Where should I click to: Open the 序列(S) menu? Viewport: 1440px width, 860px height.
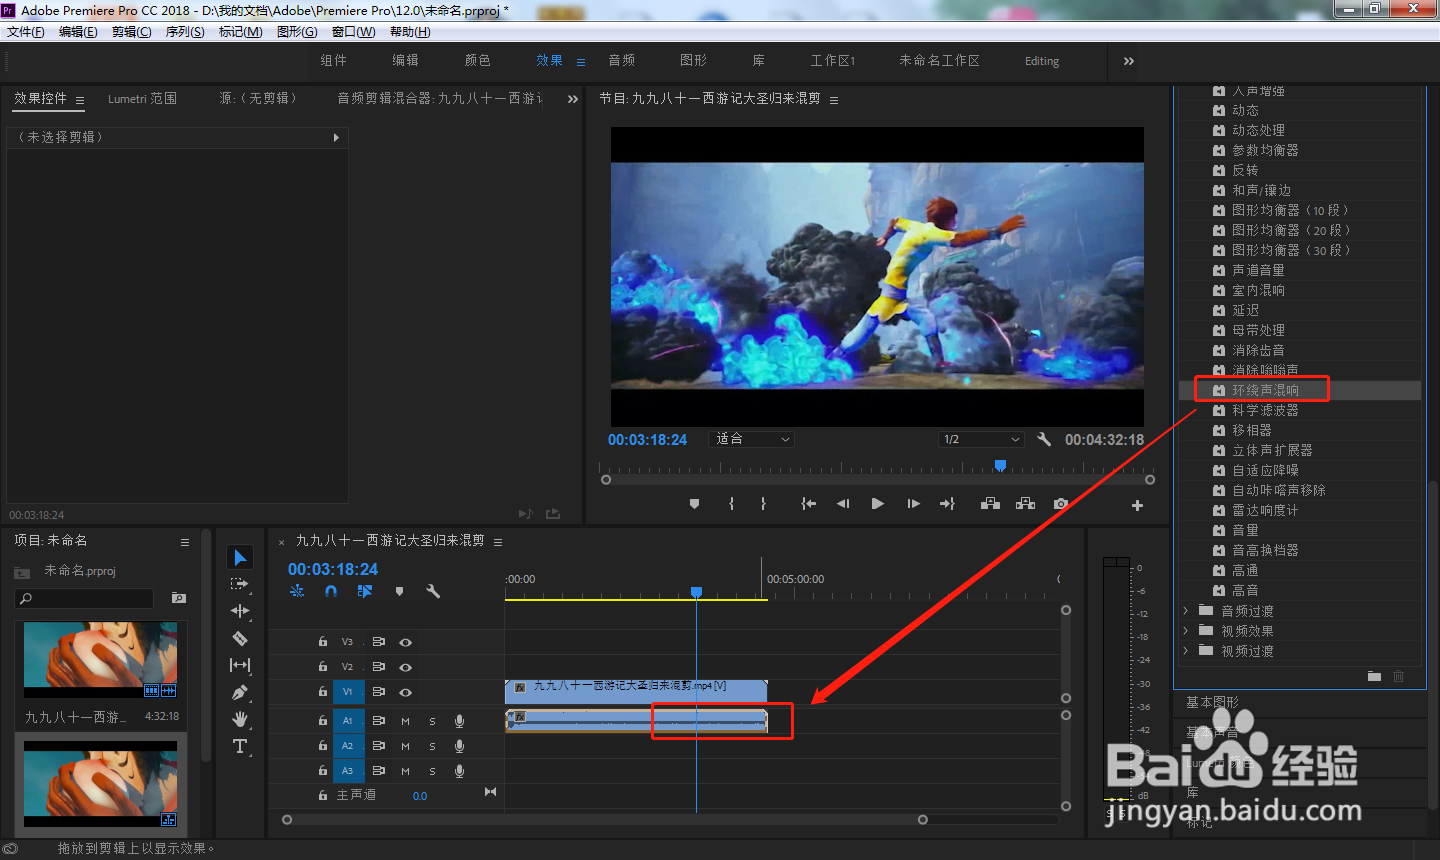tap(185, 32)
